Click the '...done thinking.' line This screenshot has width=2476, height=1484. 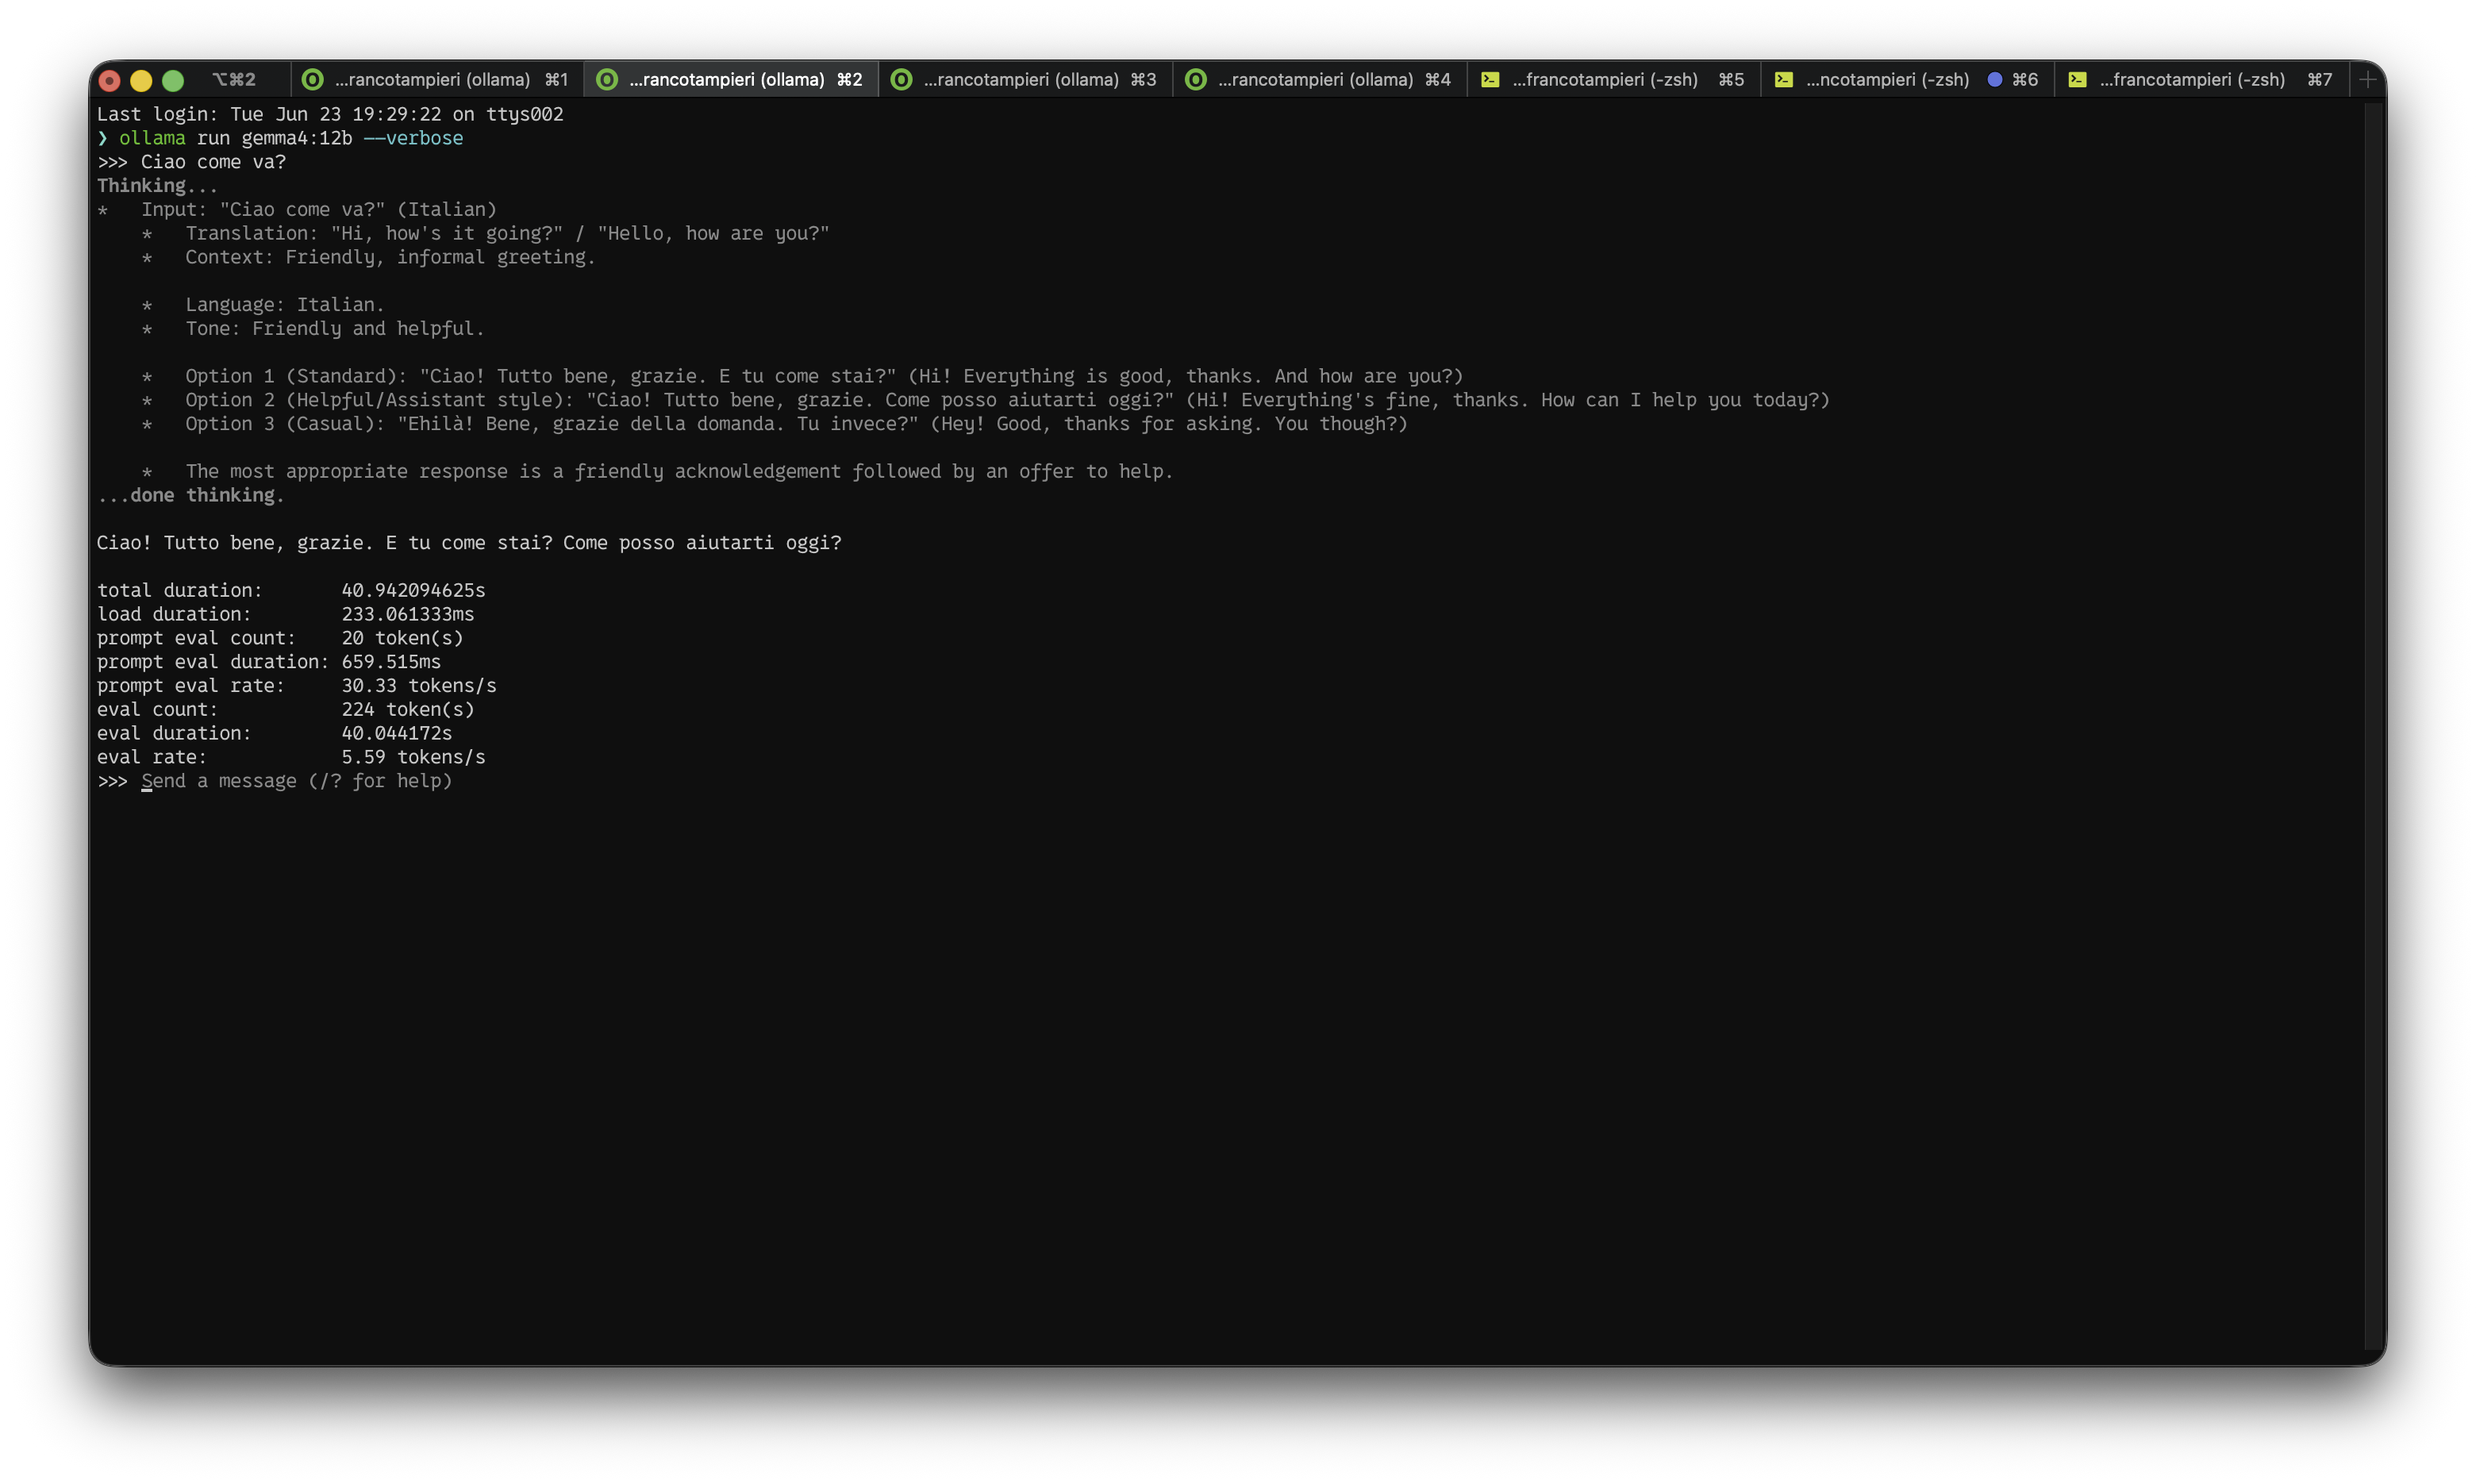coord(190,495)
